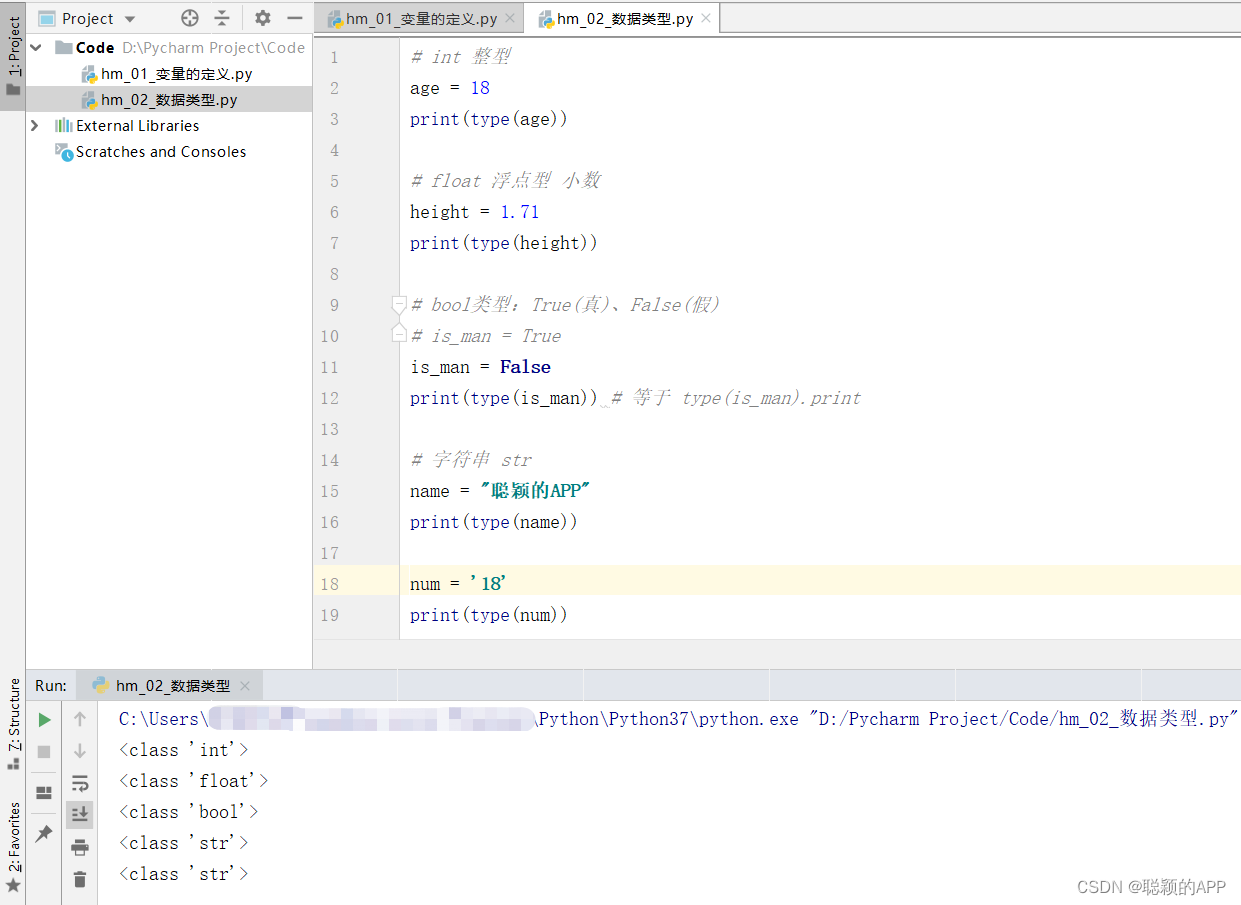The image size is (1241, 905).
Task: Click the line 'is_man = False'
Action: tap(480, 367)
